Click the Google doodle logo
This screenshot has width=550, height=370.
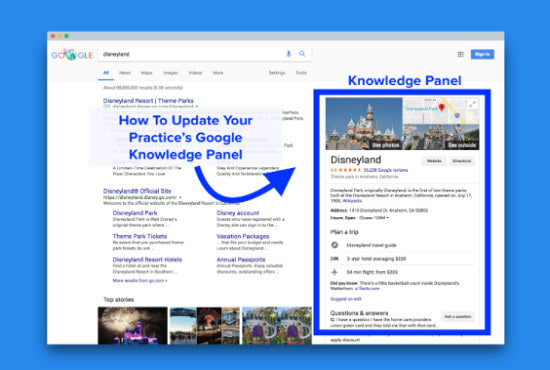point(72,54)
